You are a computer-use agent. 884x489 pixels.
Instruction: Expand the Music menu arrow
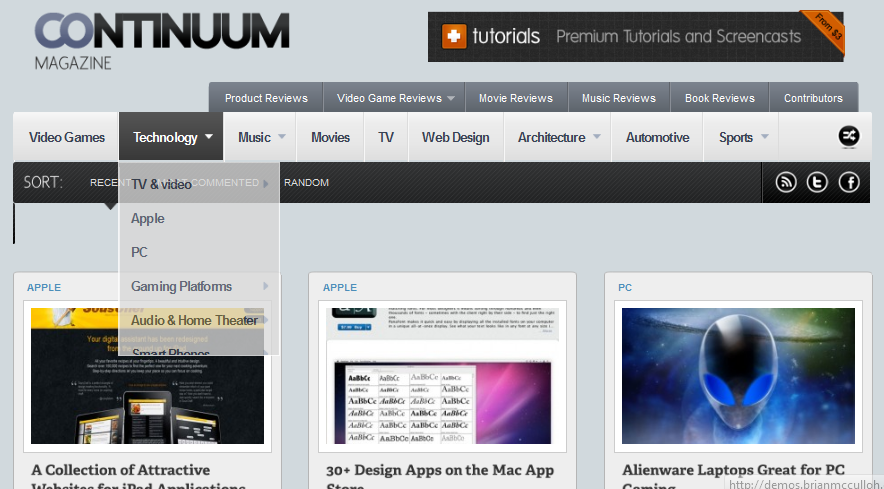click(x=282, y=136)
